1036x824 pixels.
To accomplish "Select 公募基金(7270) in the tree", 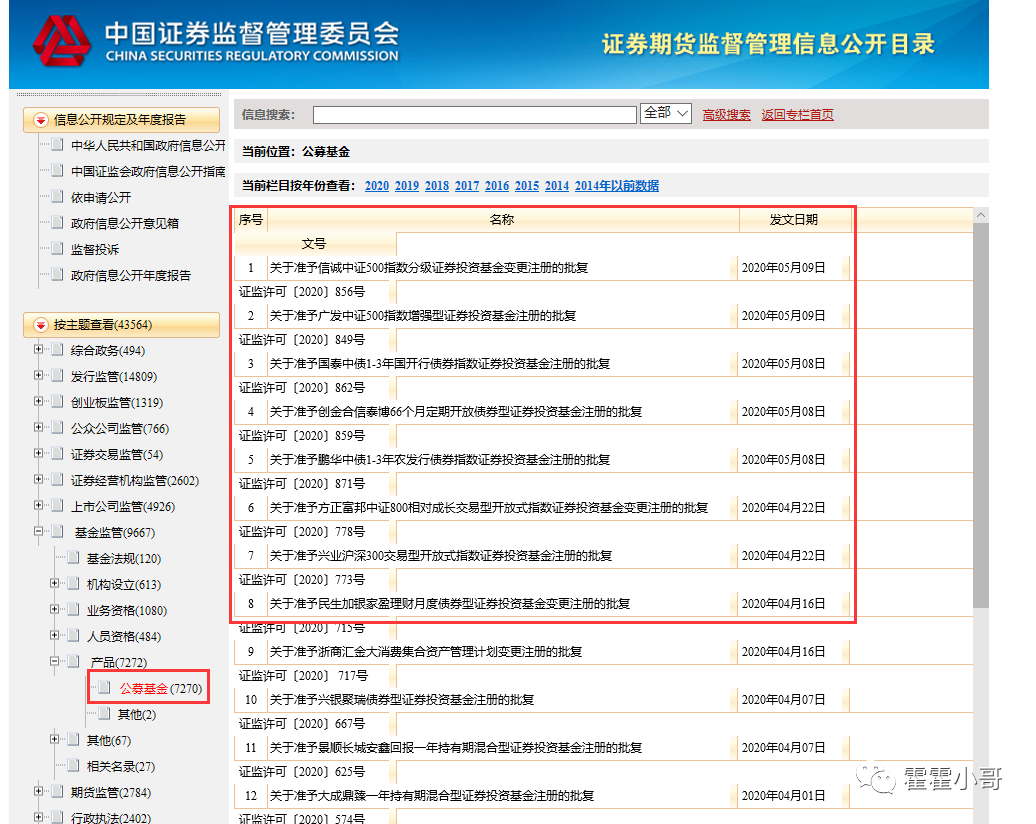I will pos(161,689).
